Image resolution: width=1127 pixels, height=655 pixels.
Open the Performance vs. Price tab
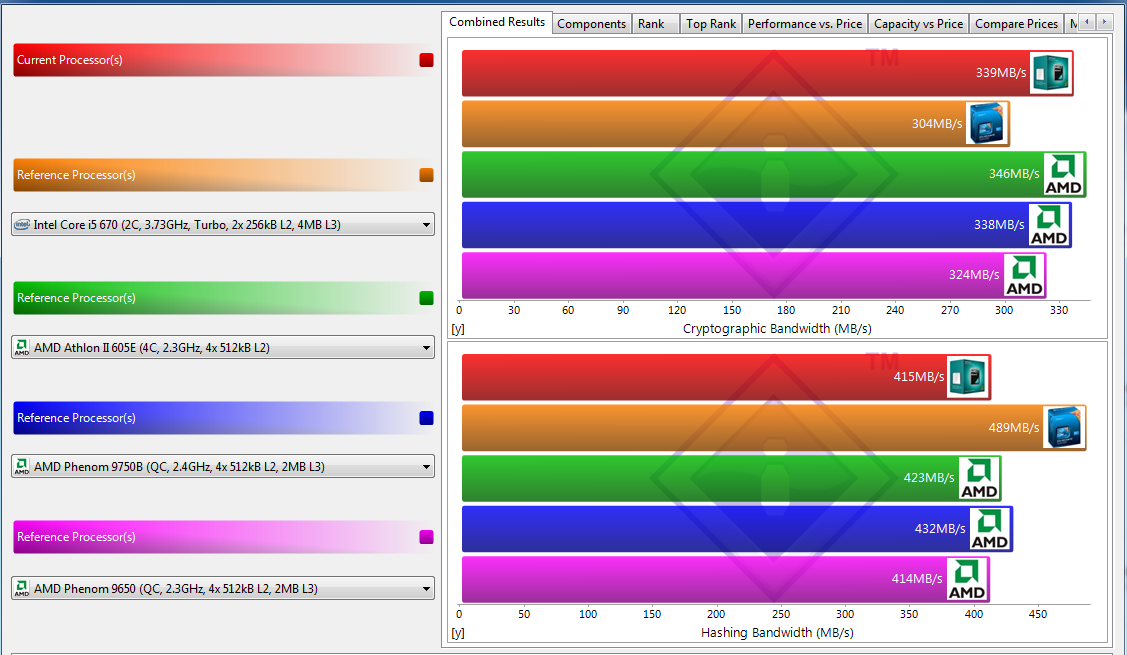click(804, 24)
